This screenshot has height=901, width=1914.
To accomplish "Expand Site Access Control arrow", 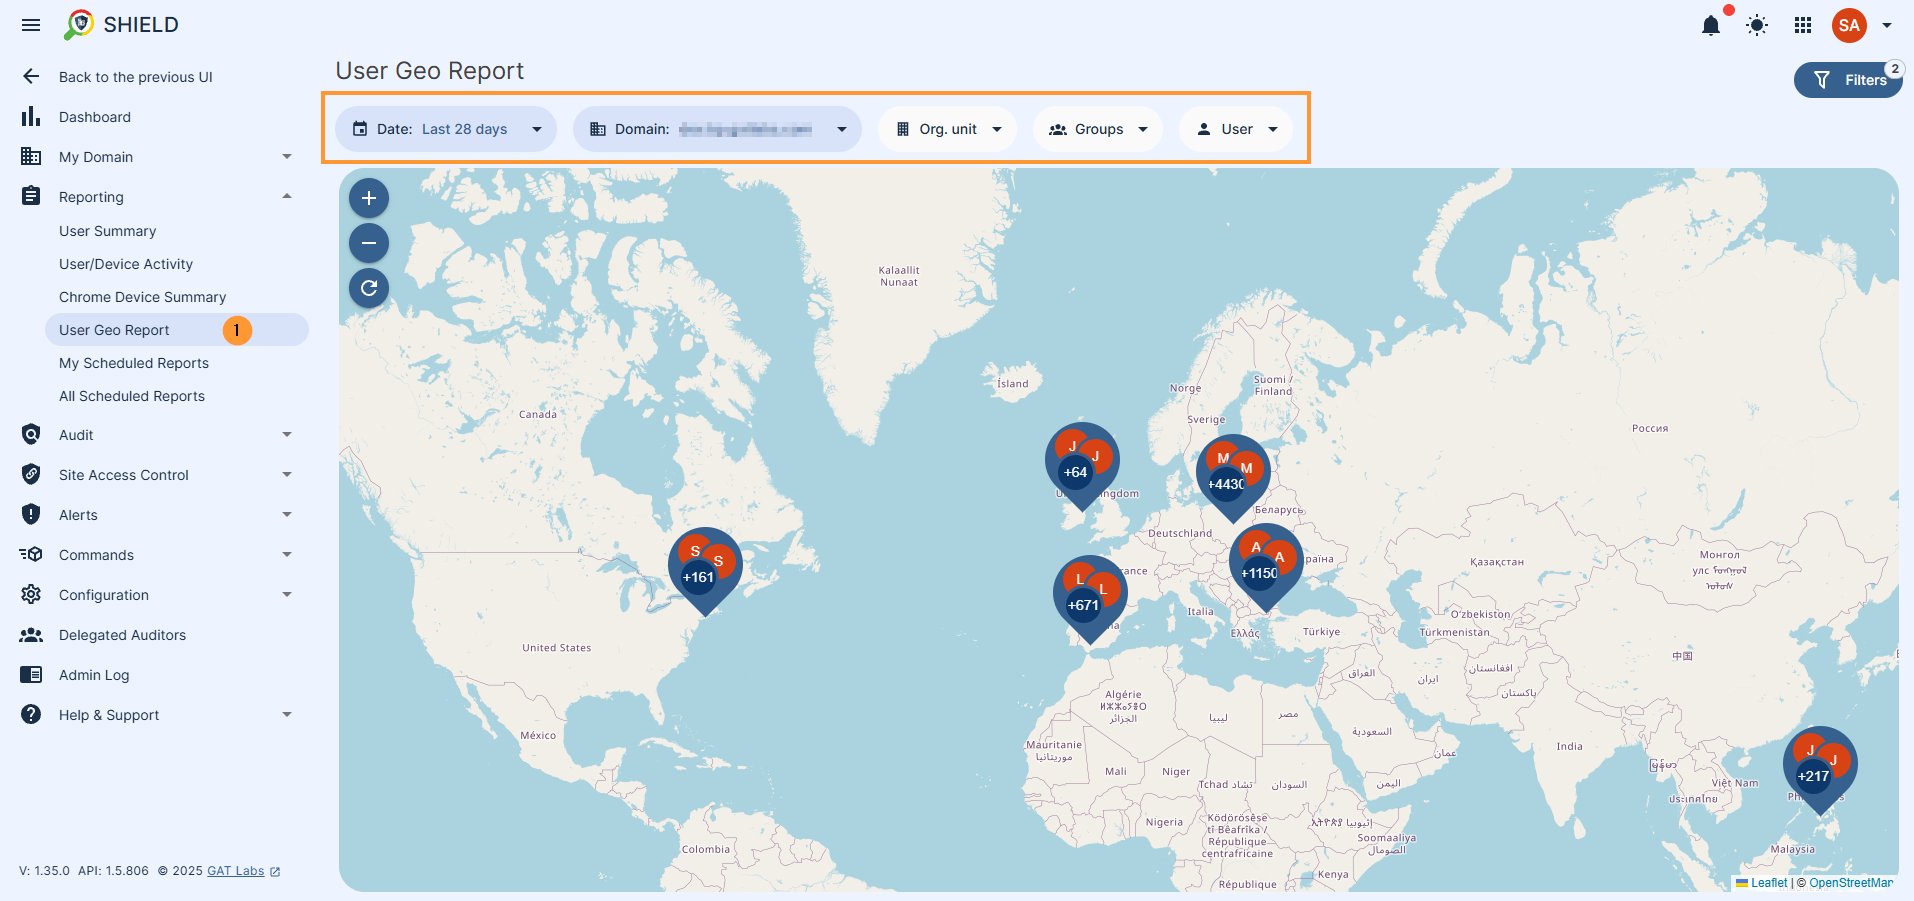I will (287, 475).
